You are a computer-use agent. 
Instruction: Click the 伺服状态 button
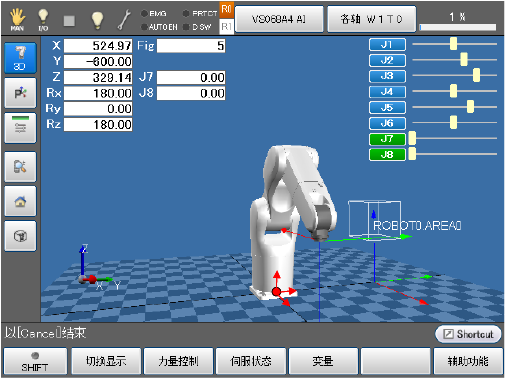coord(251,361)
